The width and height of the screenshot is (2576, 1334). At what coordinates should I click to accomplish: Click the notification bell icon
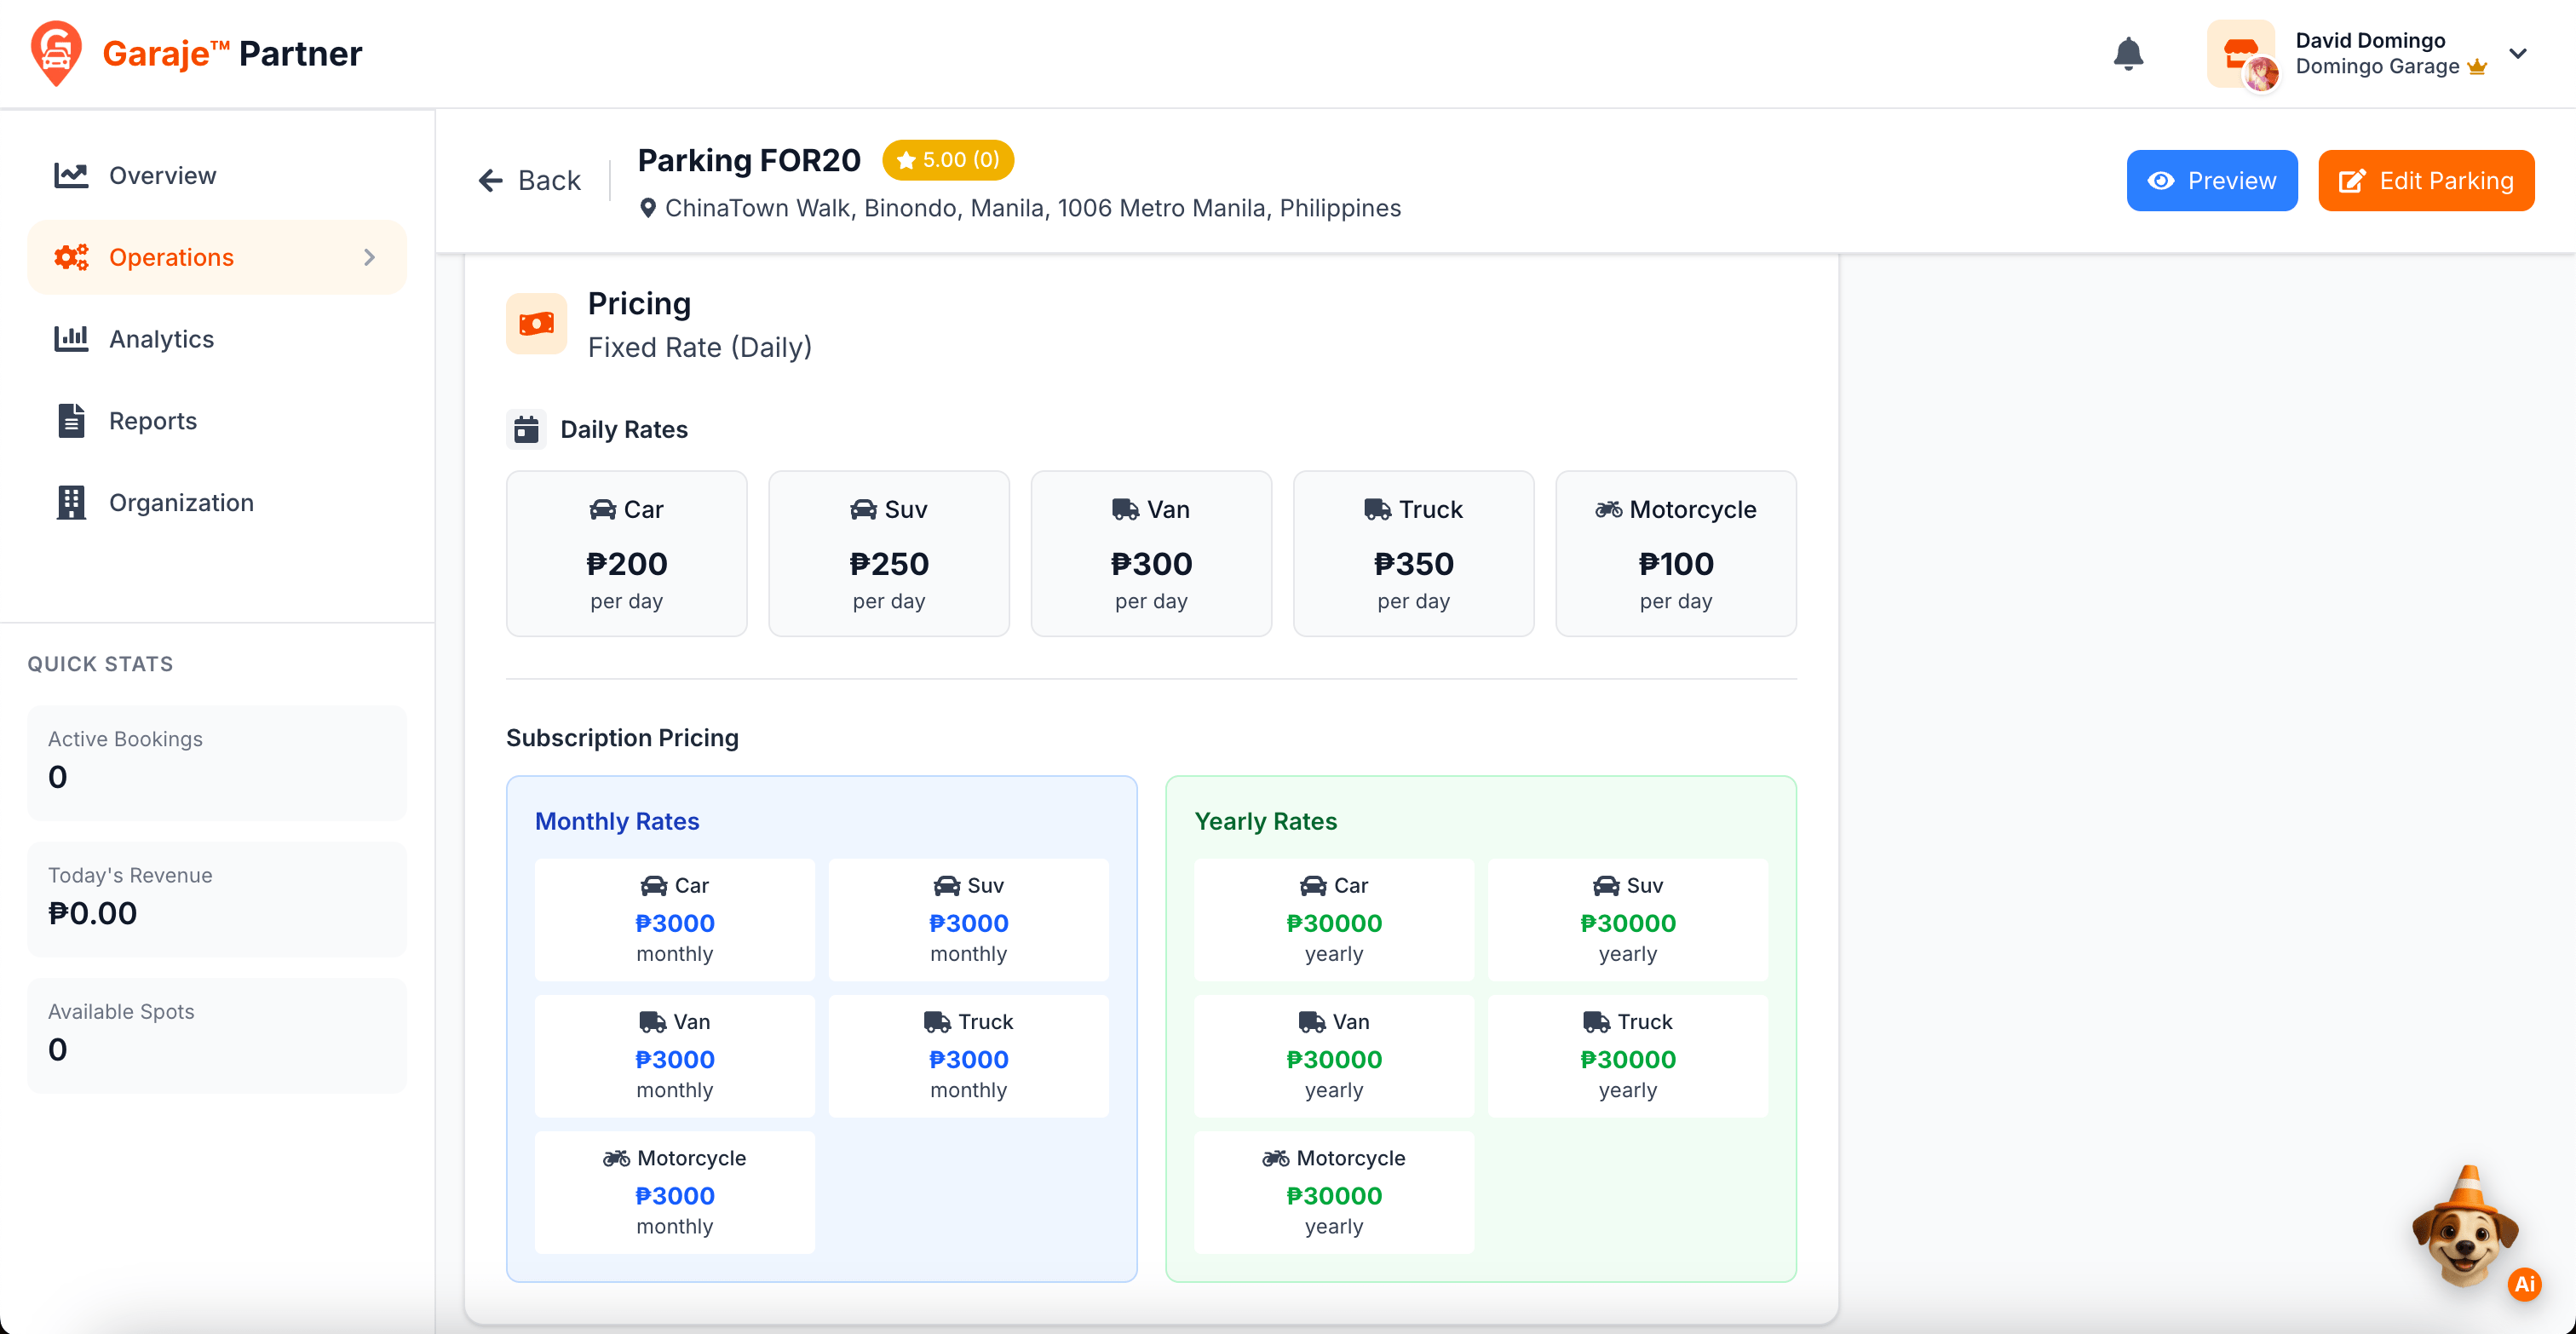point(2128,54)
